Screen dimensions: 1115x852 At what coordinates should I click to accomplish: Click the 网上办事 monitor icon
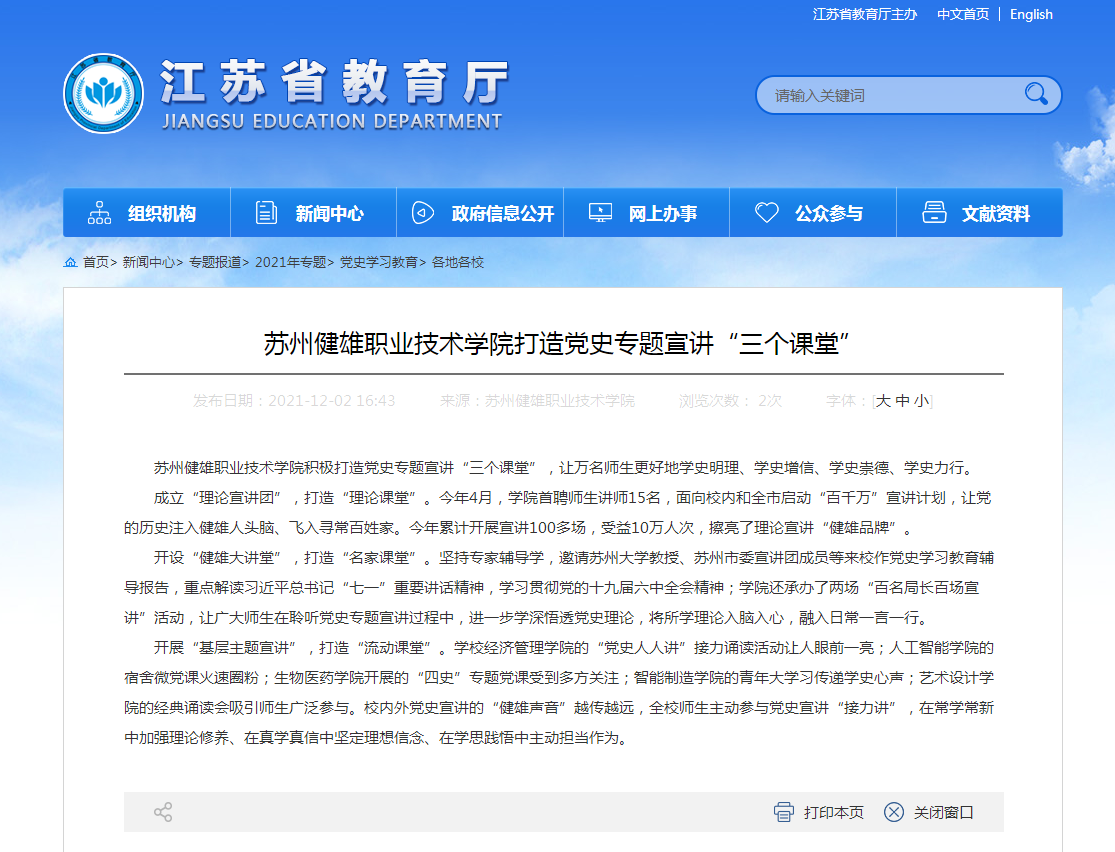(x=600, y=213)
